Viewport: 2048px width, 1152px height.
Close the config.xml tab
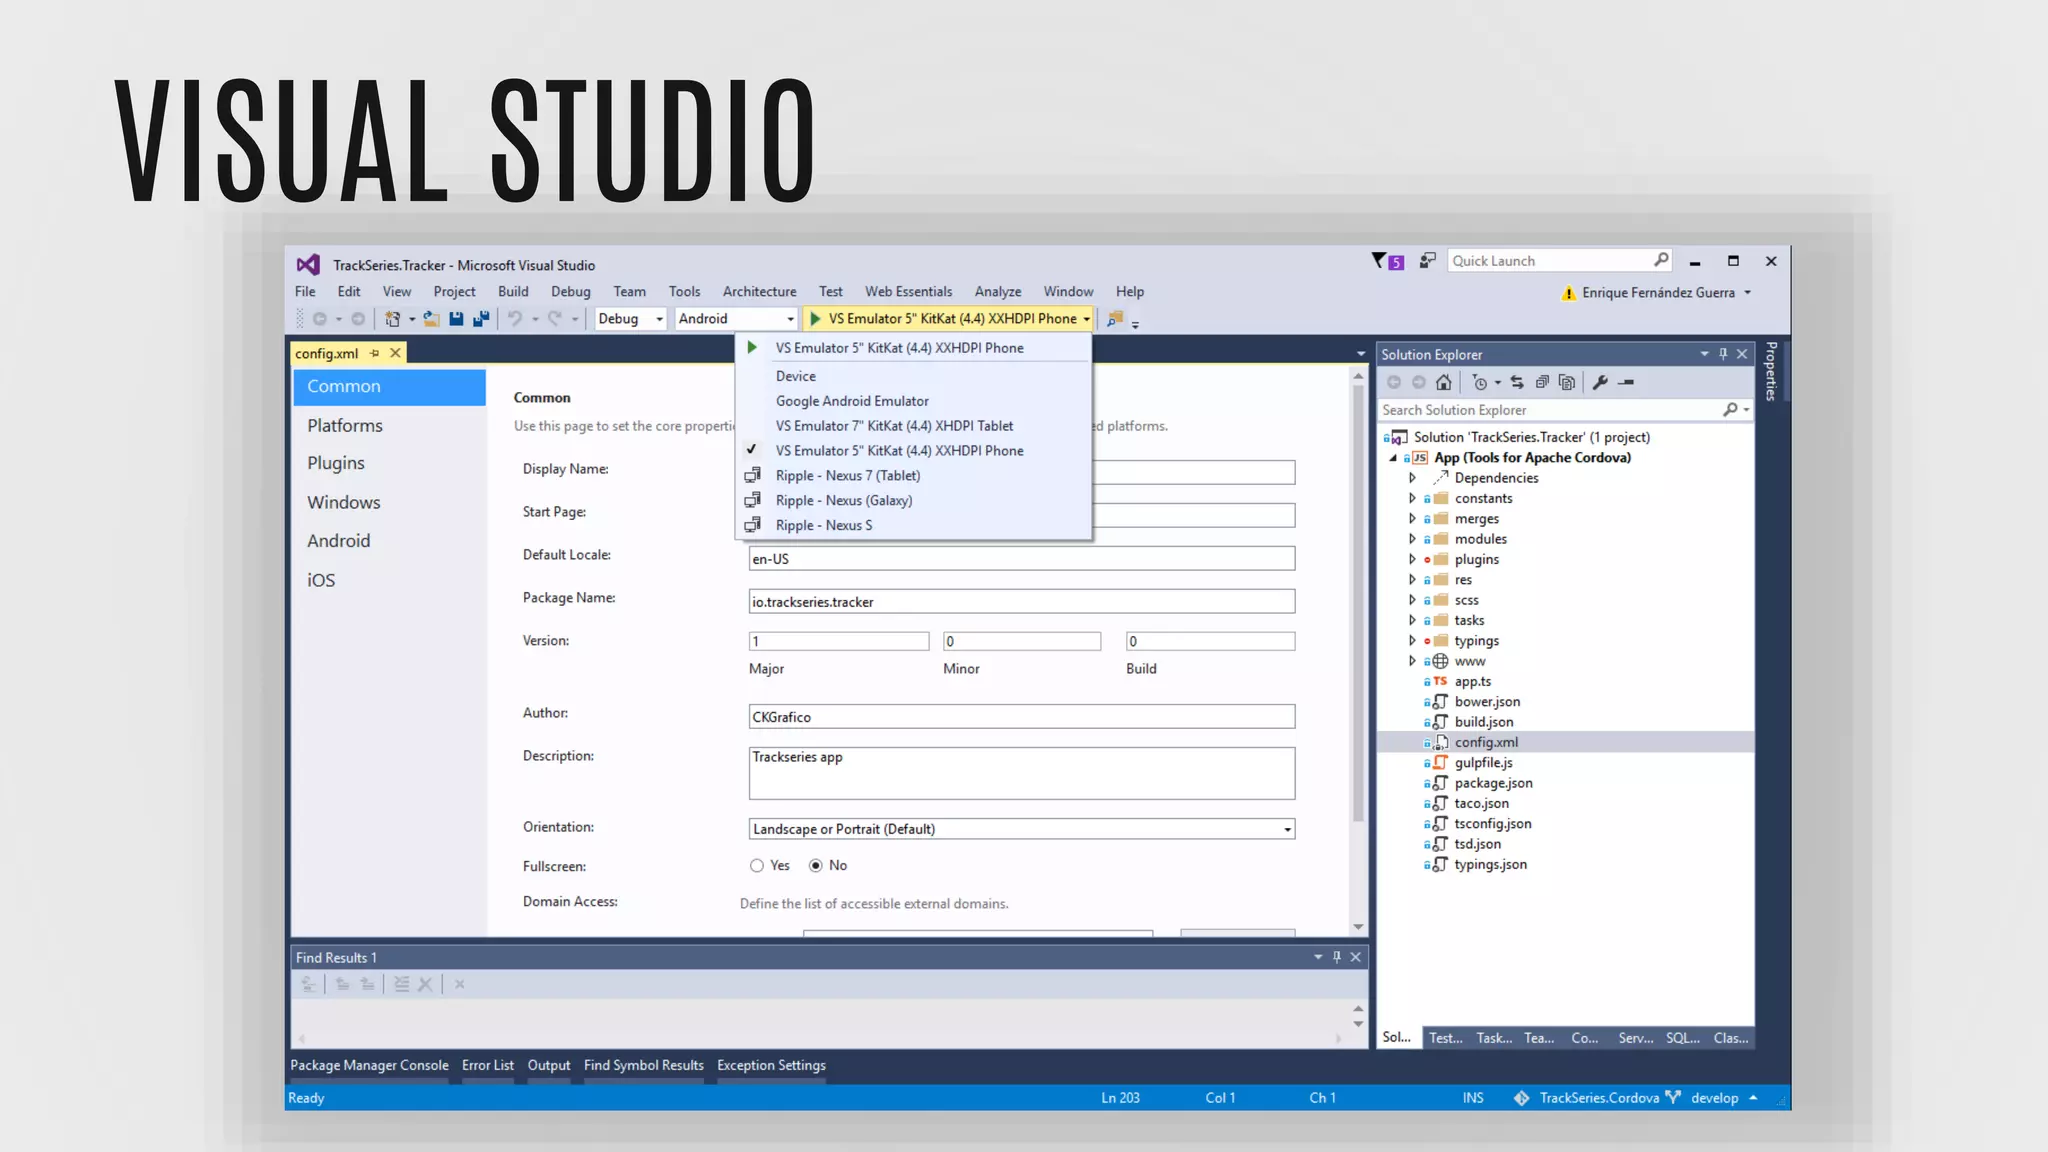point(395,353)
